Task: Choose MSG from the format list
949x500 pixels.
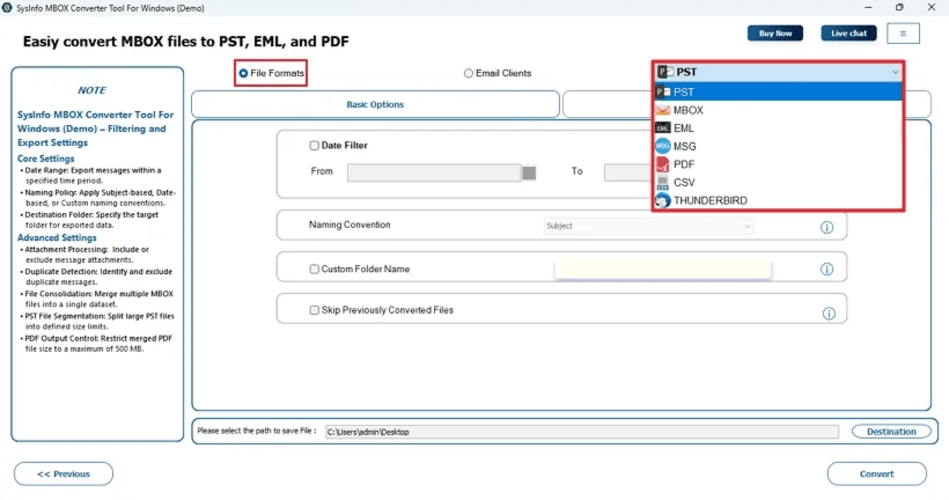Action: (778, 146)
